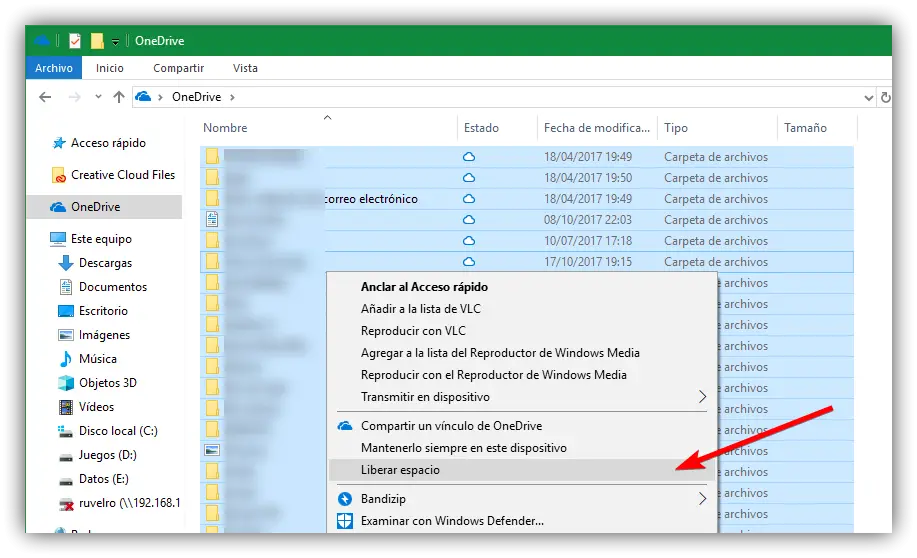Click the Objetos 3D cube icon
The image size is (917, 558).
click(x=66, y=383)
